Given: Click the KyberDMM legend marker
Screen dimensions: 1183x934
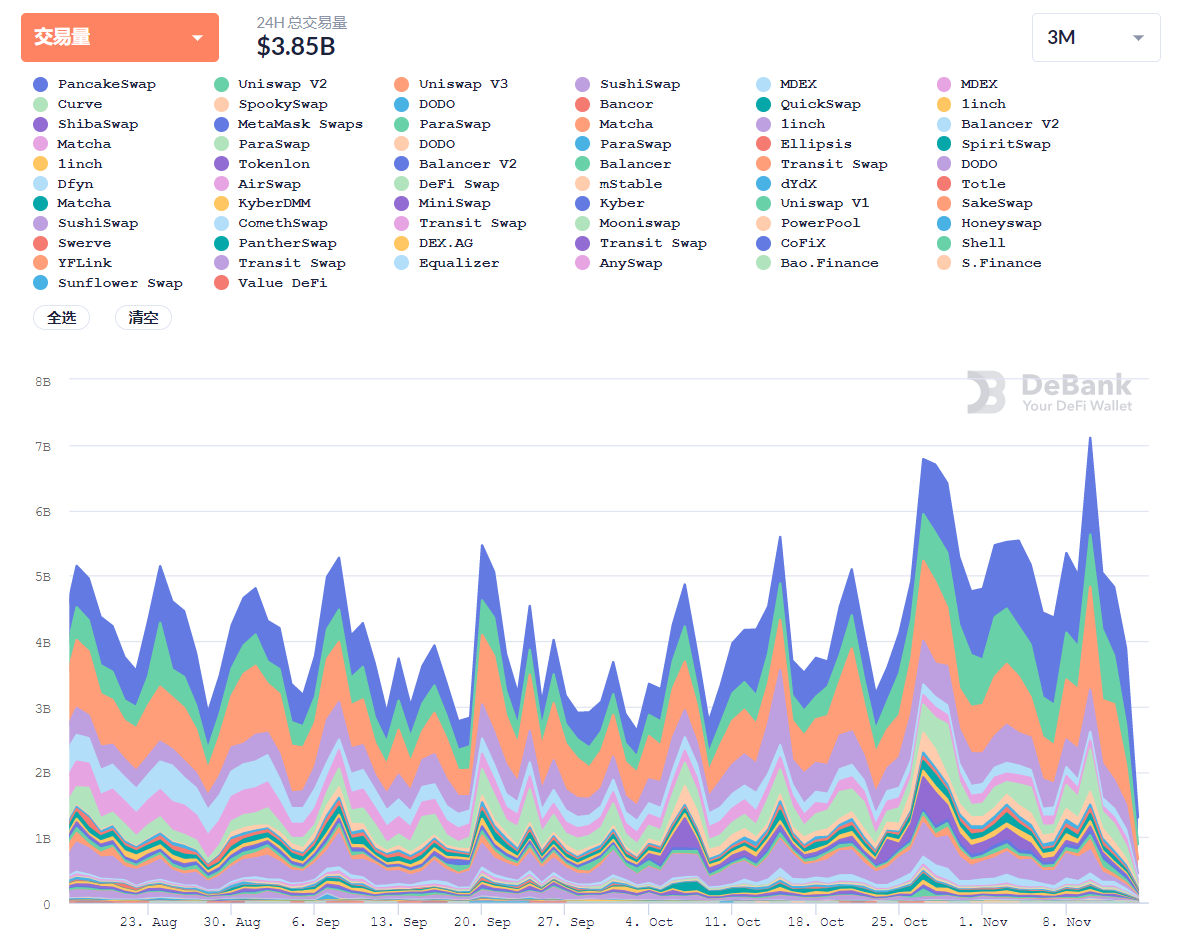Looking at the screenshot, I should pyautogui.click(x=221, y=203).
